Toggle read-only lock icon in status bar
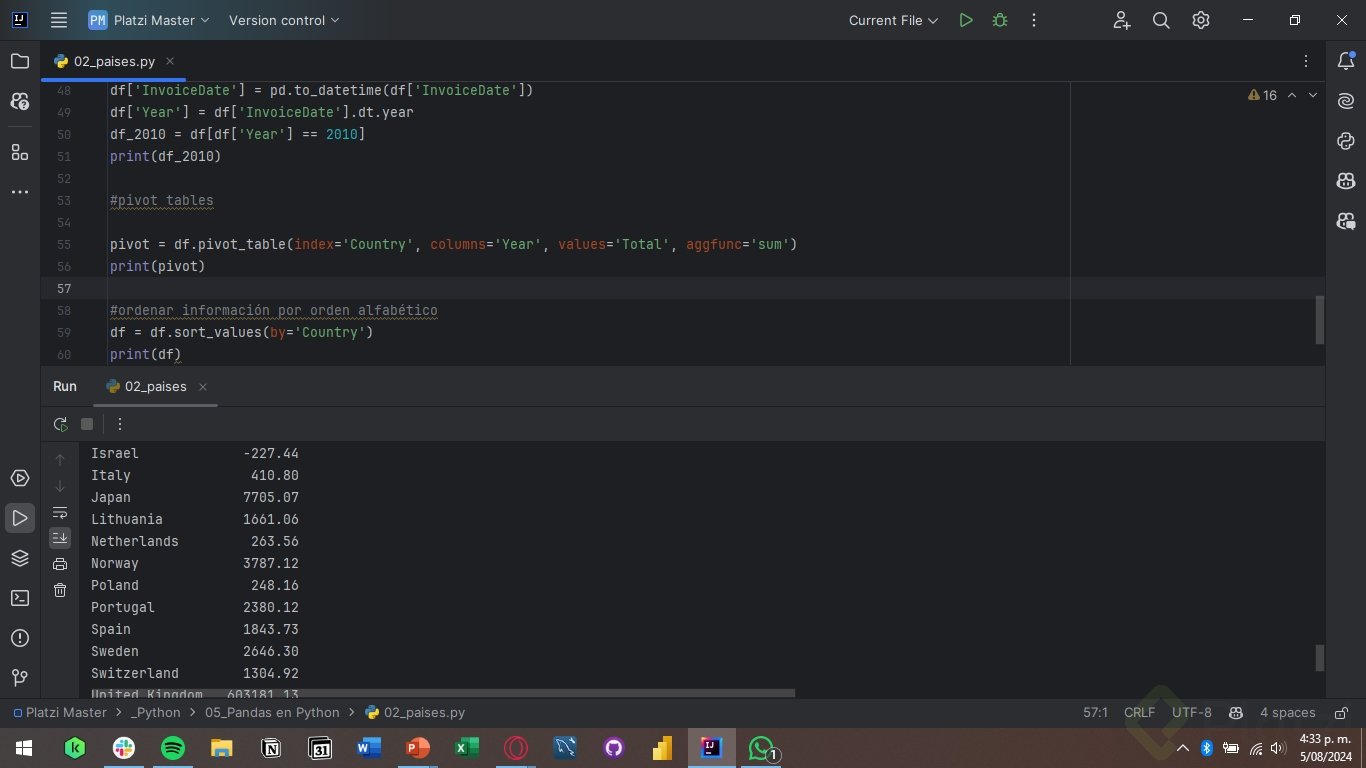This screenshot has width=1366, height=768. [x=1341, y=713]
